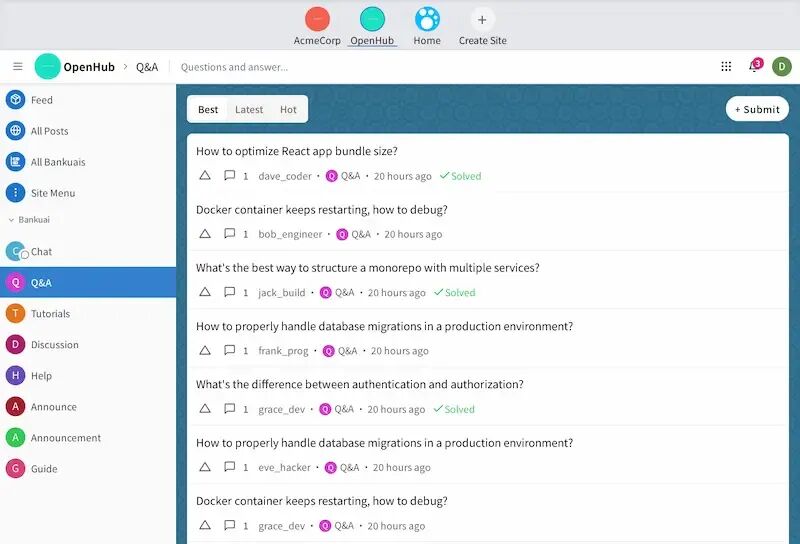Screen dimensions: 800x544
Task: Click Solved label on the monorepo question
Action: coord(454,292)
